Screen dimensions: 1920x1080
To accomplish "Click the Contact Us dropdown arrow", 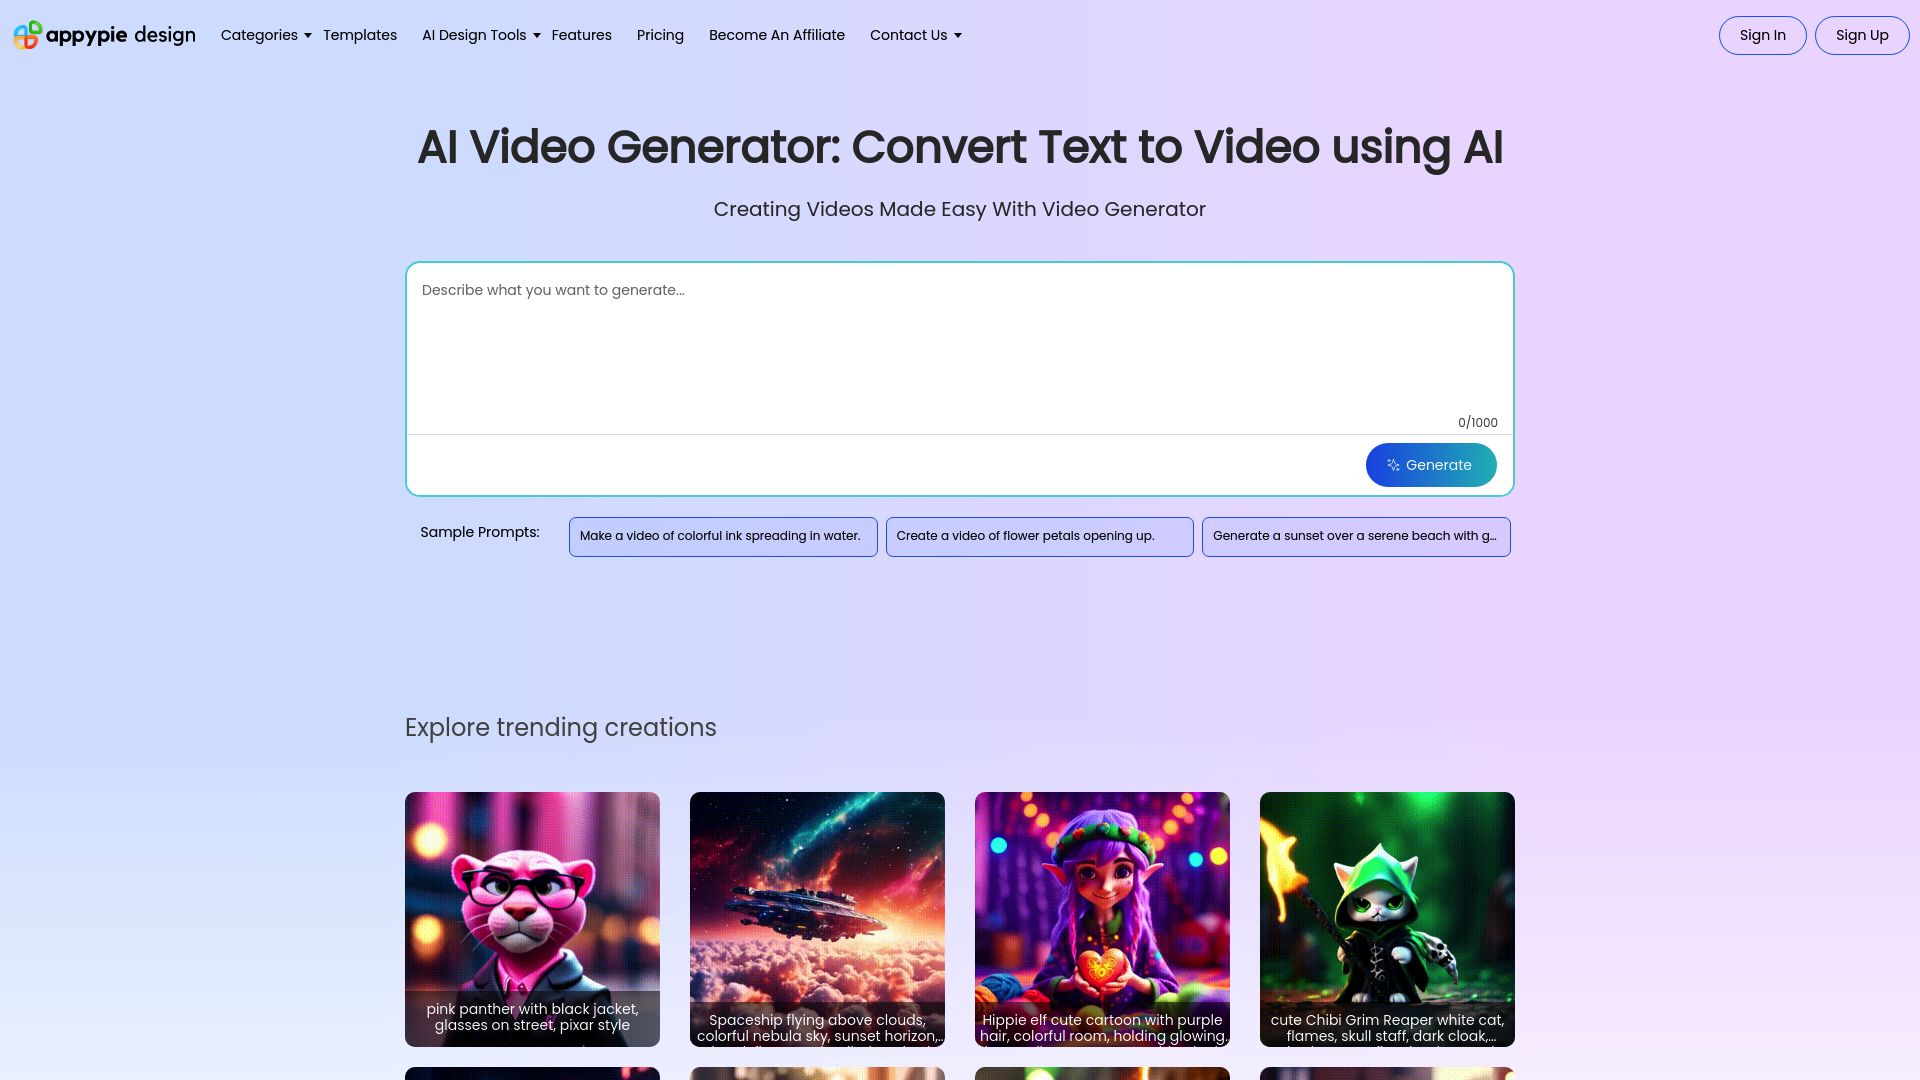I will (957, 36).
